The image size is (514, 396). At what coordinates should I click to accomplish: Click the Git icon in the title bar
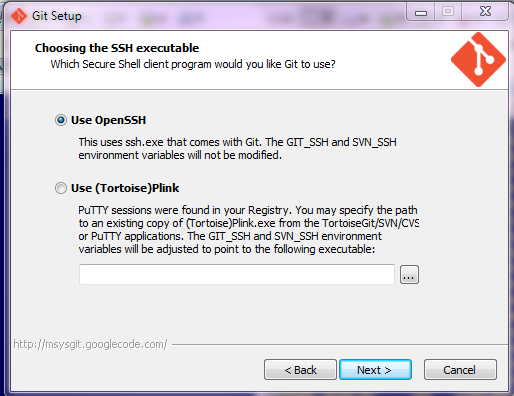[x=19, y=16]
